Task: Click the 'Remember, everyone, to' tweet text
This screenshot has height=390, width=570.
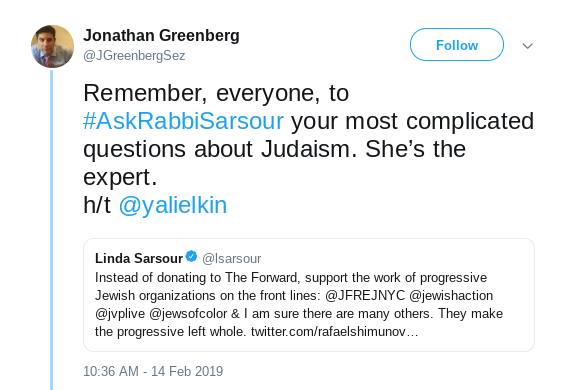Action: [x=216, y=93]
